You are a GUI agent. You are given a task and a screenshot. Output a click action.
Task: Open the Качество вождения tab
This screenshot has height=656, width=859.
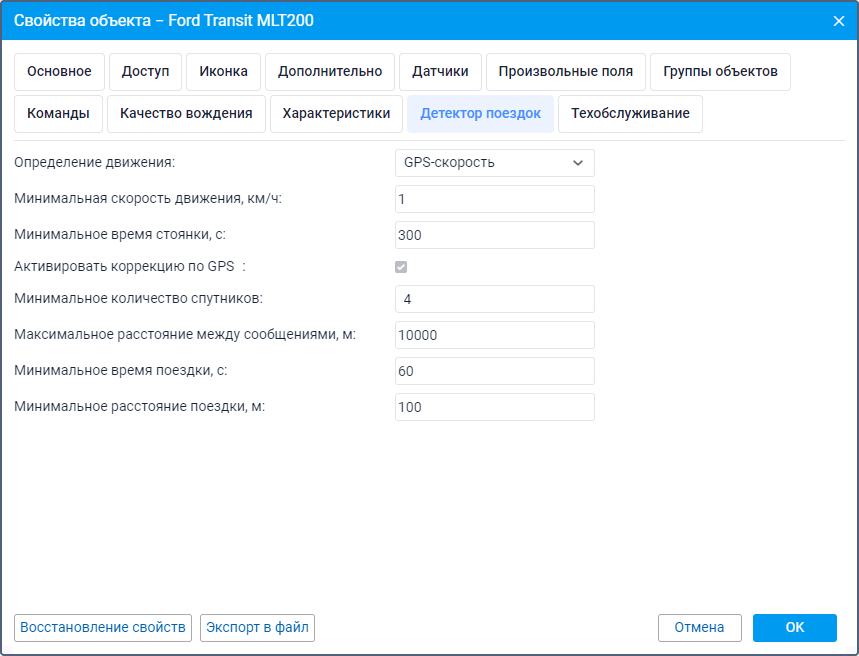tap(186, 114)
